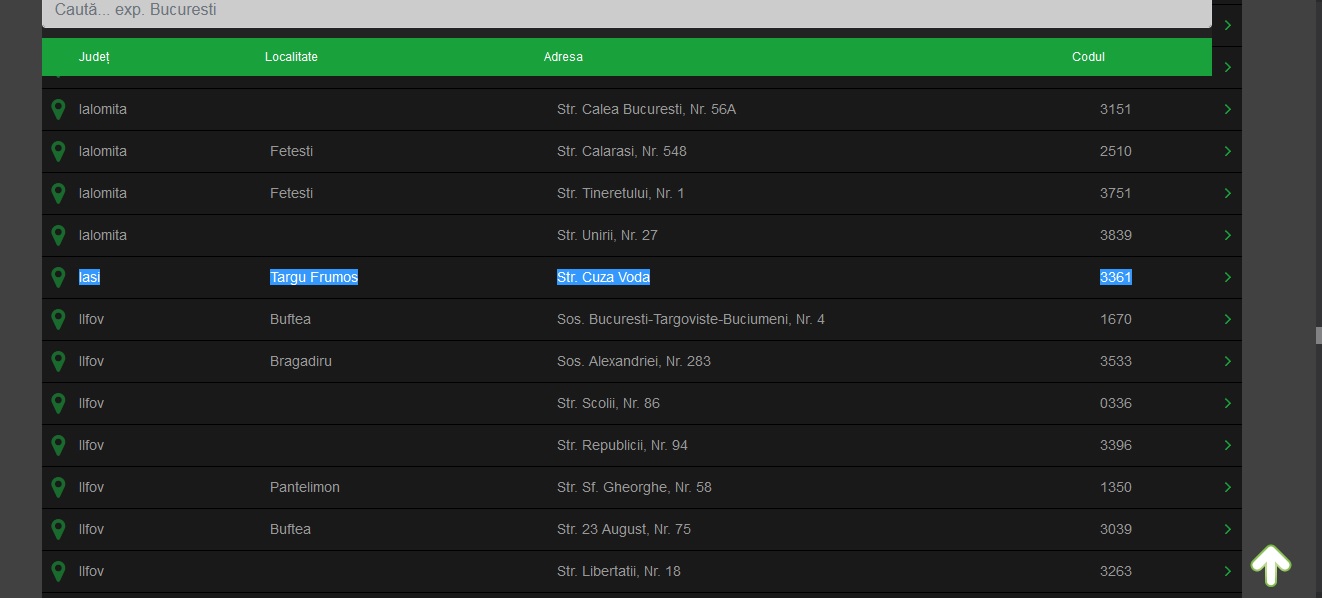Focus the 'Caută... exp. Bucuresti' search field
Image resolution: width=1322 pixels, height=601 pixels.
627,11
